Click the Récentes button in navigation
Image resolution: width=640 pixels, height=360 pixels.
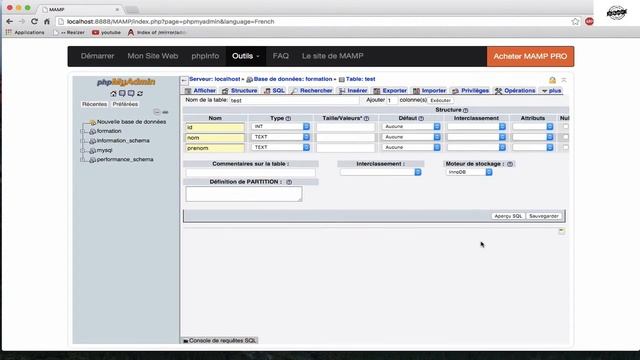(x=94, y=104)
